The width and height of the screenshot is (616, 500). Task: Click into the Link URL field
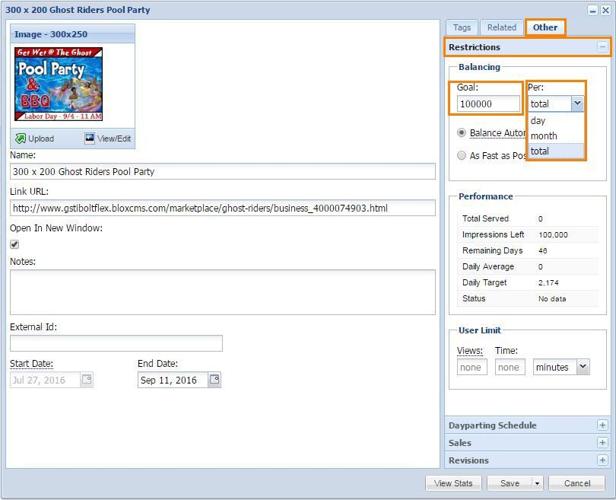click(x=223, y=208)
